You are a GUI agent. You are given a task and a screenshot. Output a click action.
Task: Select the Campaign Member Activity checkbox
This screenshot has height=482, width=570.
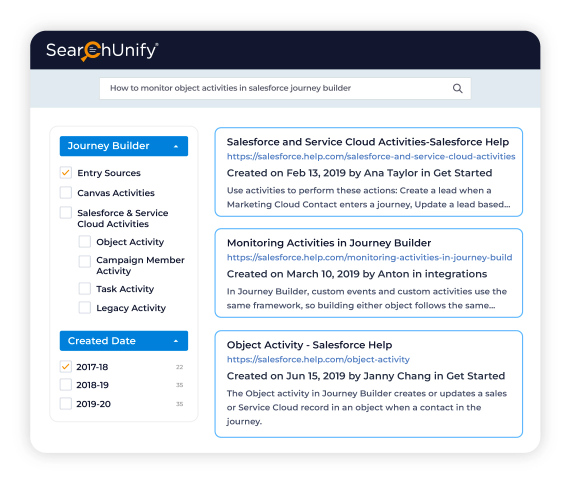(x=85, y=261)
